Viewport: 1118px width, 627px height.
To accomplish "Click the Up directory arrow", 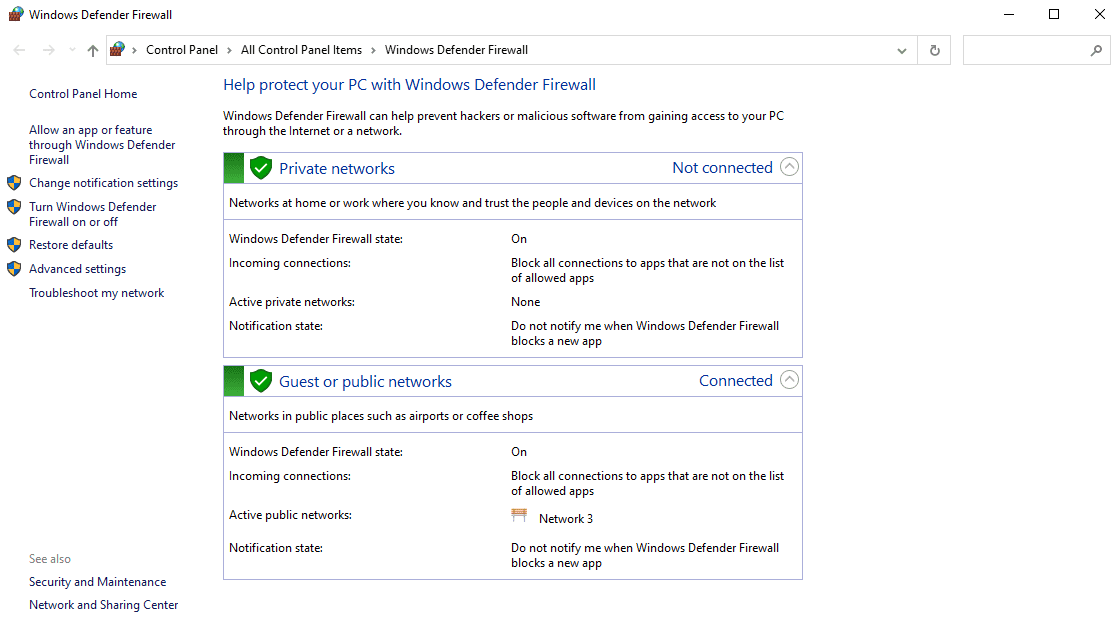I will point(93,50).
